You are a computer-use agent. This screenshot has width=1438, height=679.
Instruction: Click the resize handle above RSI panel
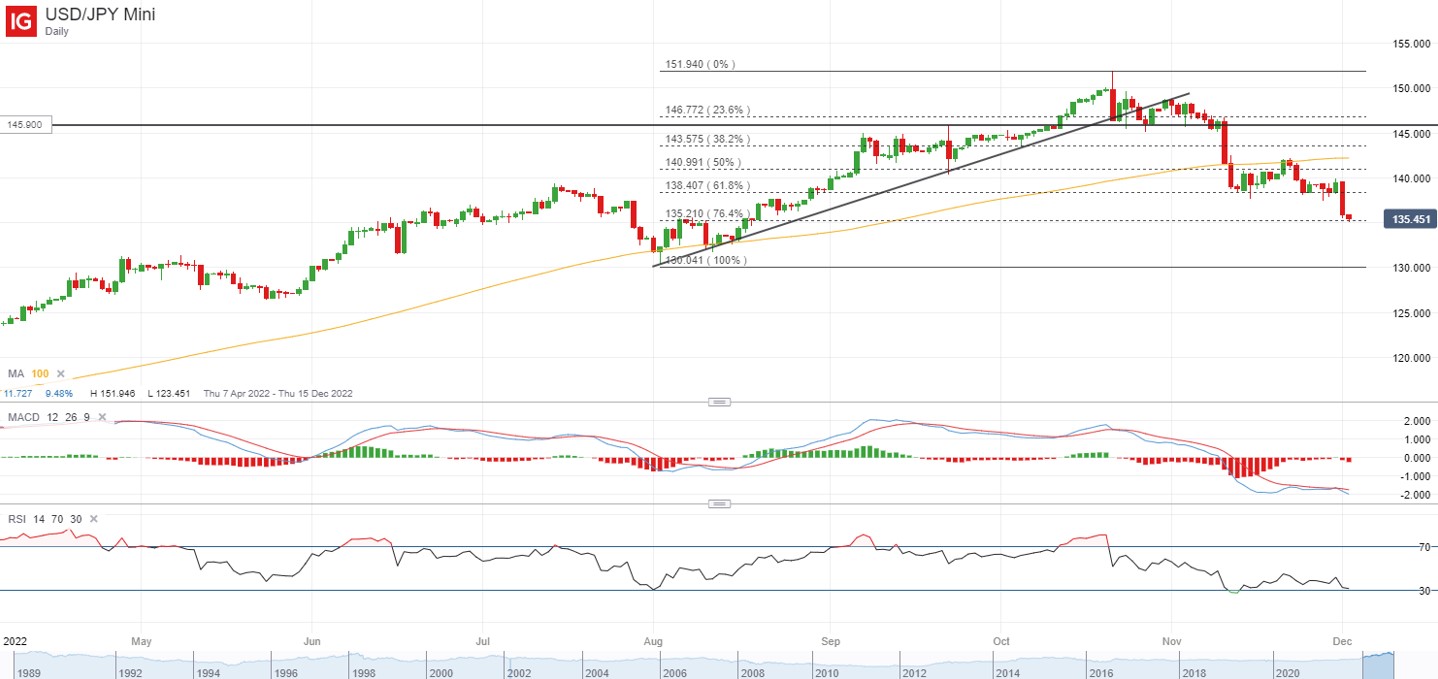point(719,504)
